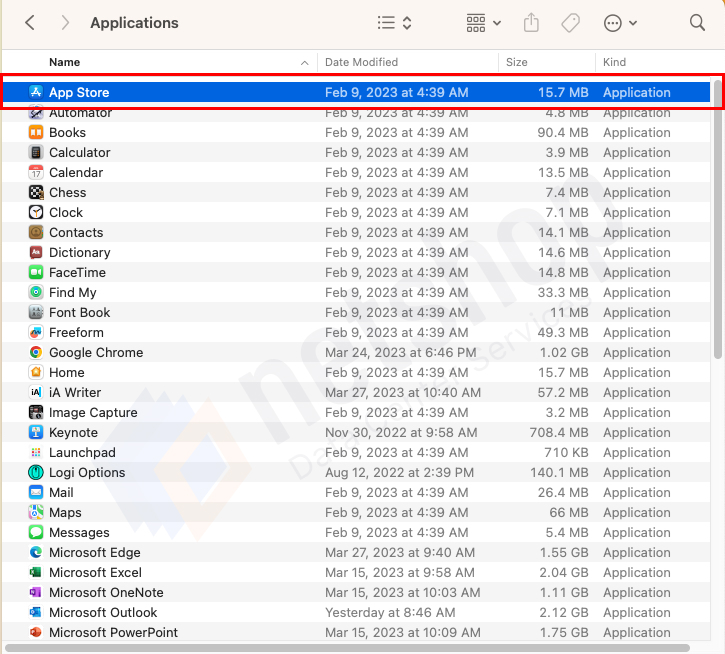725x654 pixels.
Task: Select the Mail app icon
Action: tap(36, 492)
